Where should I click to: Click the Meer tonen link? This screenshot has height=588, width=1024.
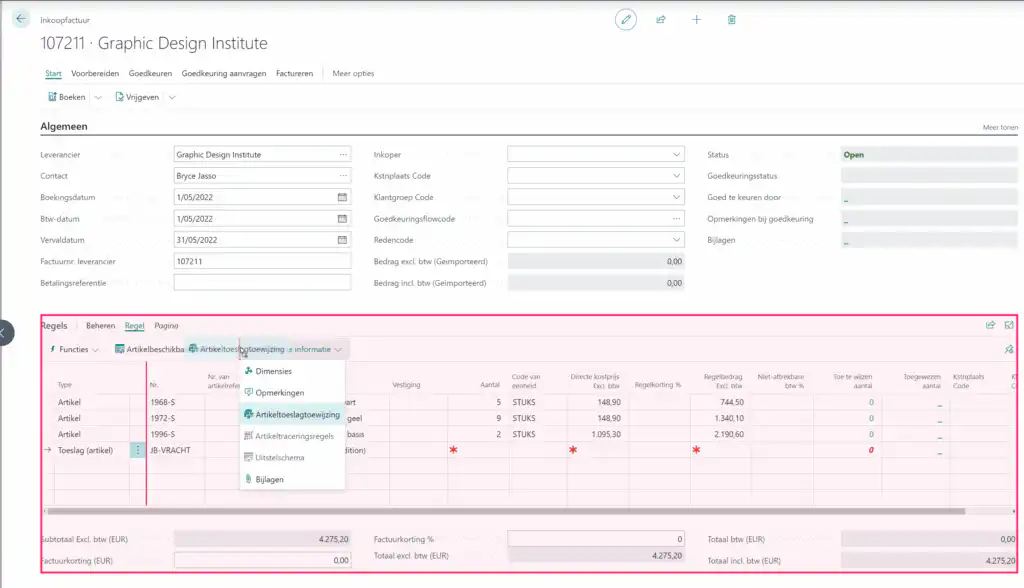[1000, 128]
